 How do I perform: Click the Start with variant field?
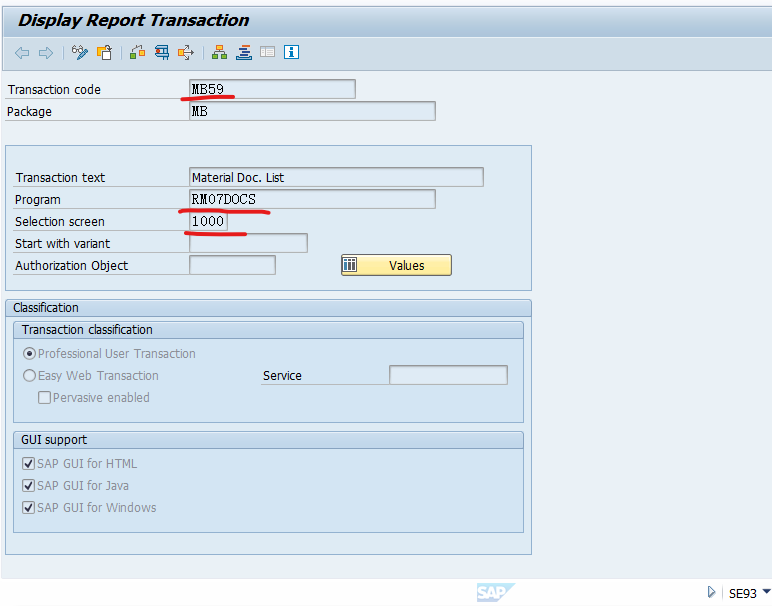248,243
